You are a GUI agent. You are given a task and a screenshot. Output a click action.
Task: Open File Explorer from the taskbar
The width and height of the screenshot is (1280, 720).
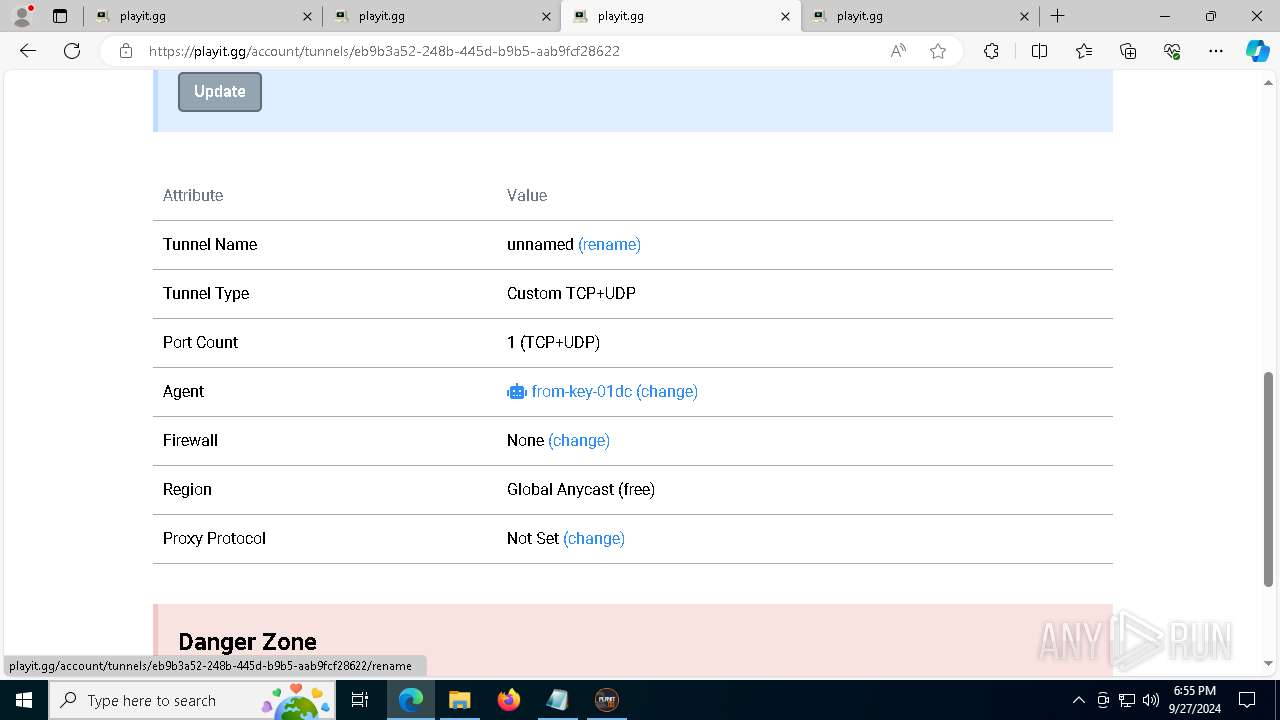(x=459, y=700)
